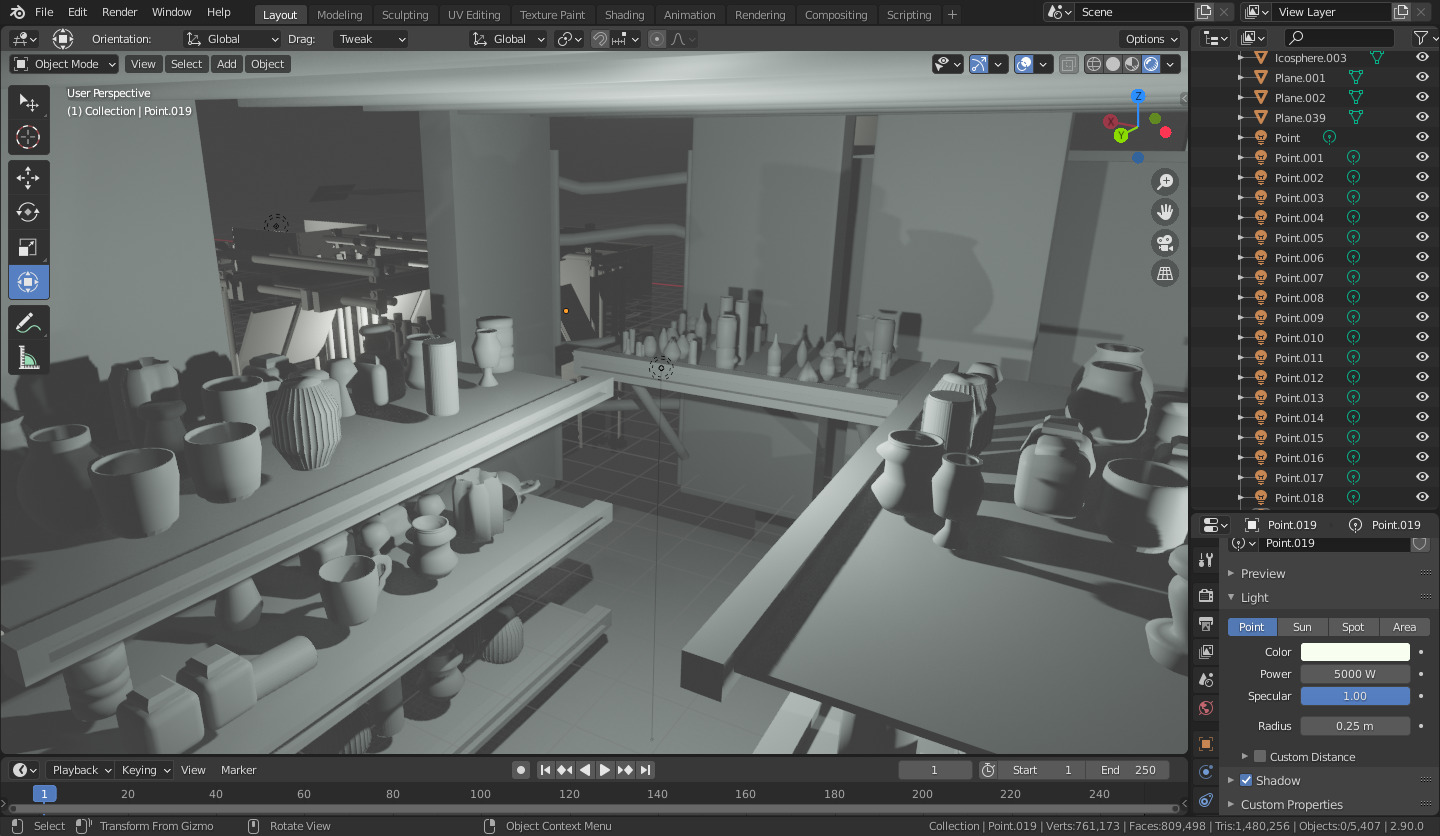Click frame 1 timeline marker

44,794
